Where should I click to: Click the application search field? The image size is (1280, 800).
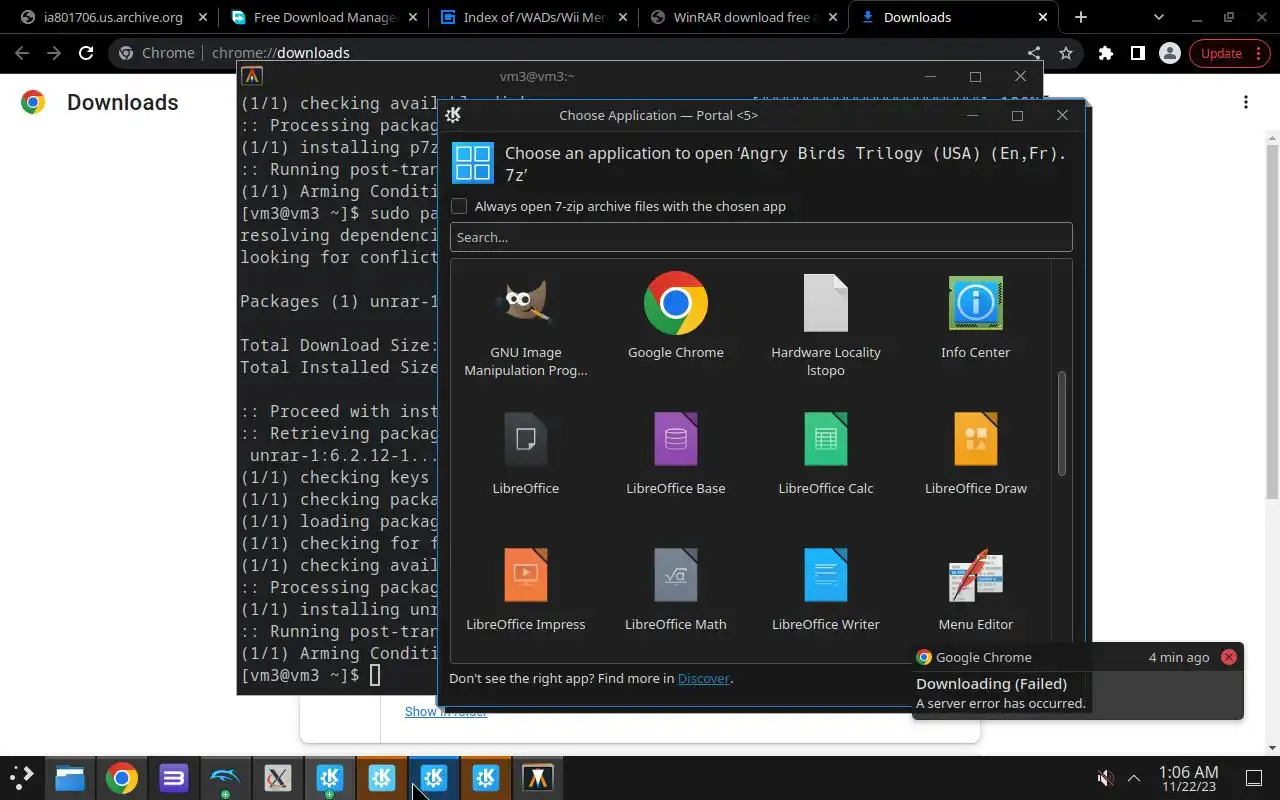point(761,237)
